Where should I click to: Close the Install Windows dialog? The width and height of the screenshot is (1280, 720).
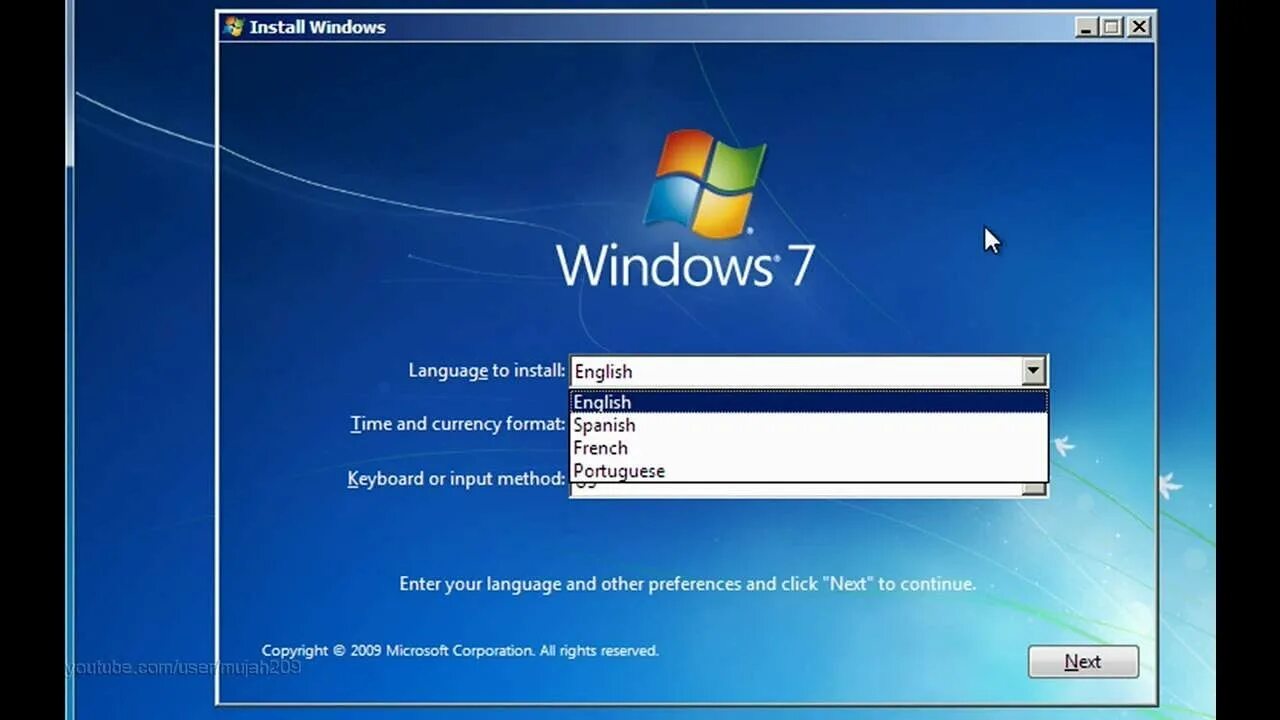tap(1139, 27)
